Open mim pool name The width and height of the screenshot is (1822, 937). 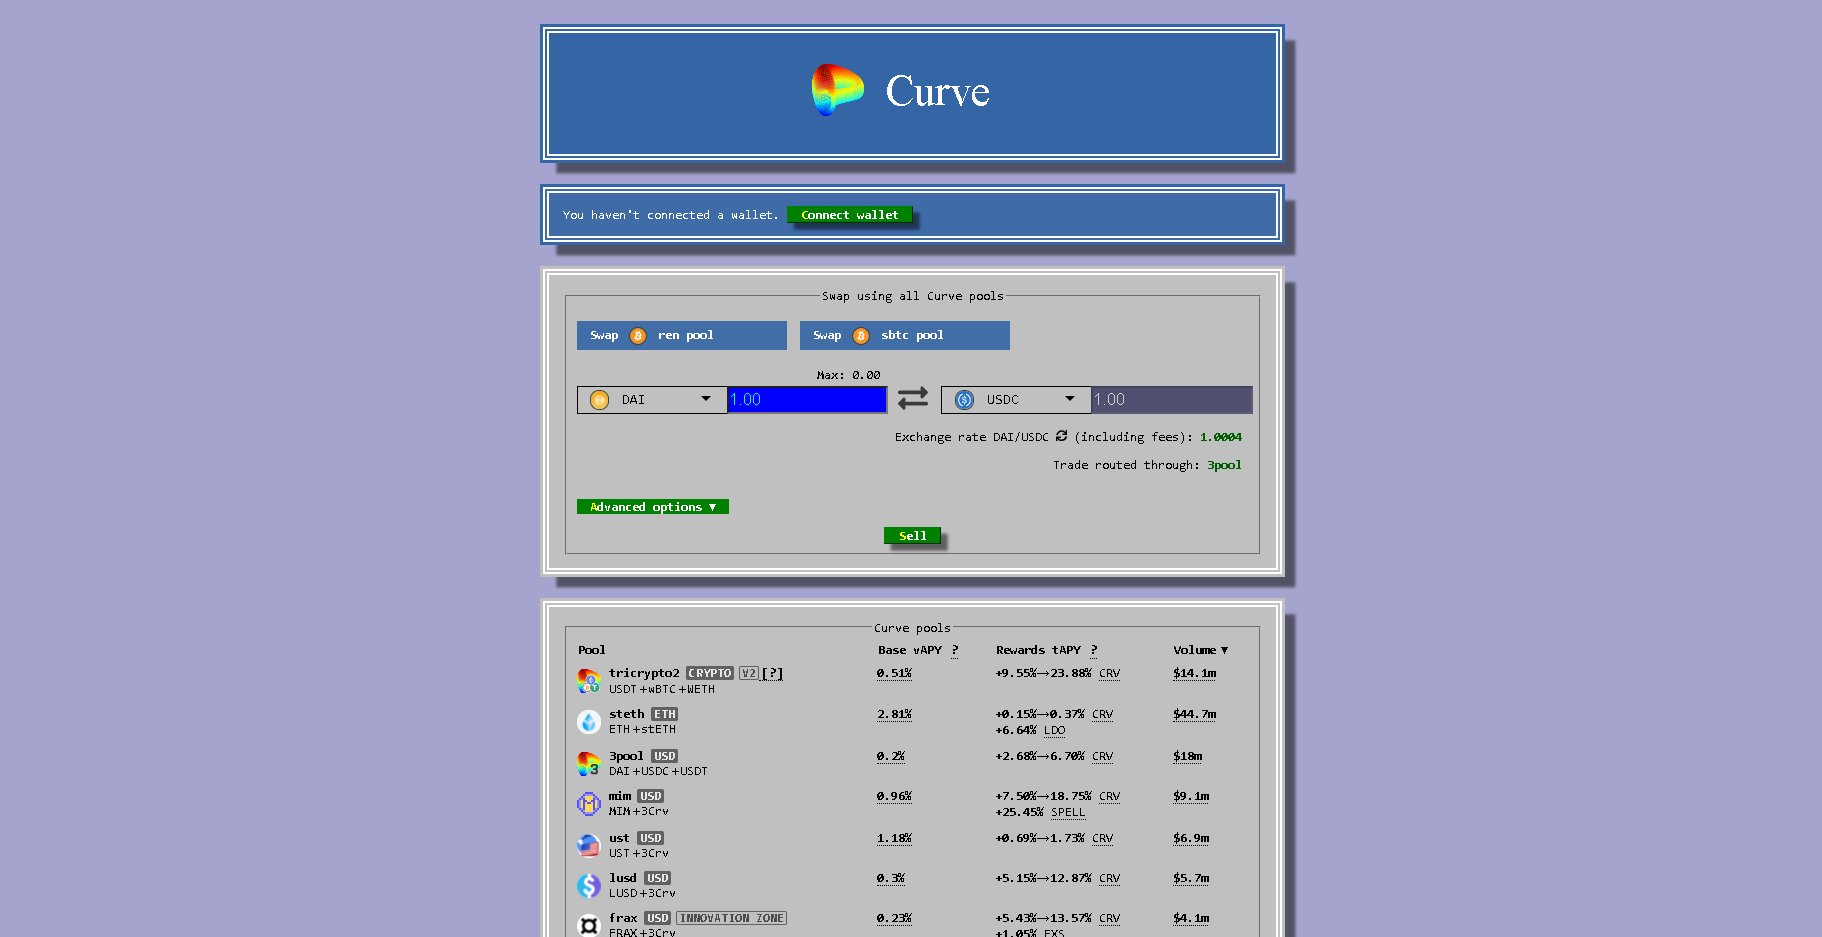click(620, 796)
